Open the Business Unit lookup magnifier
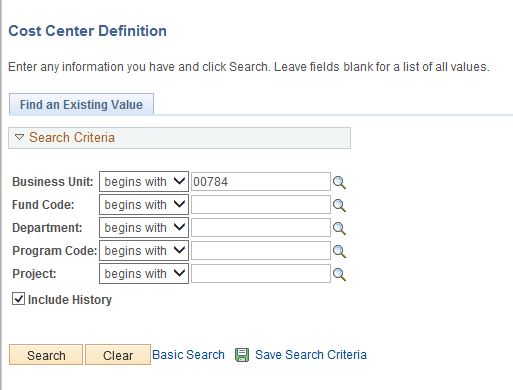513x390 pixels. point(339,182)
